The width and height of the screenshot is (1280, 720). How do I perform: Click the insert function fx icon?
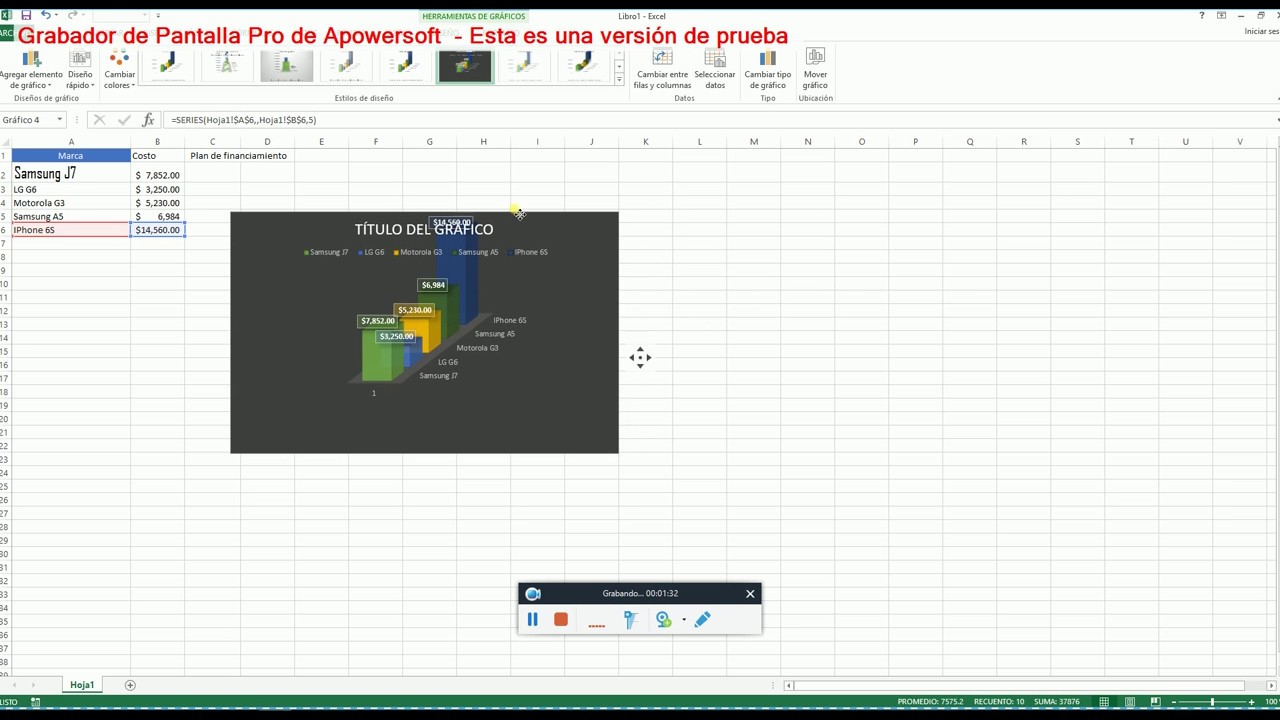148,120
